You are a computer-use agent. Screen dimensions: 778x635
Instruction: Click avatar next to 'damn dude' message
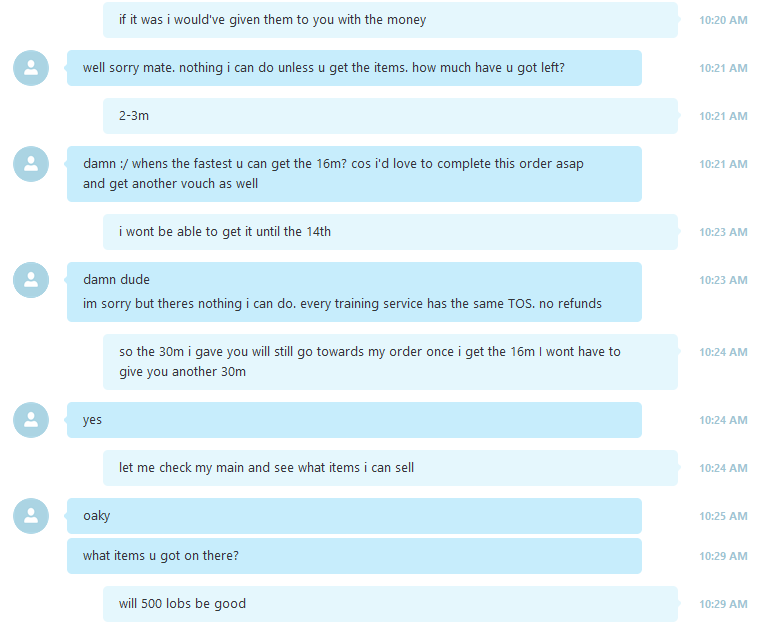(x=31, y=280)
